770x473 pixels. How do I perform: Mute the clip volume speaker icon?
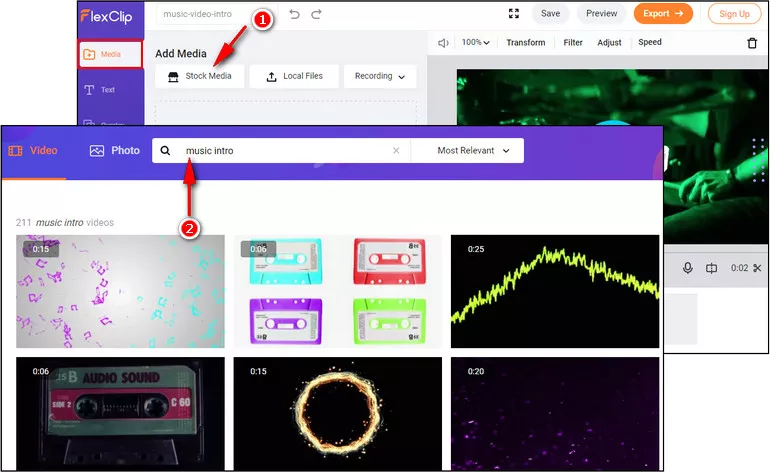tap(443, 43)
